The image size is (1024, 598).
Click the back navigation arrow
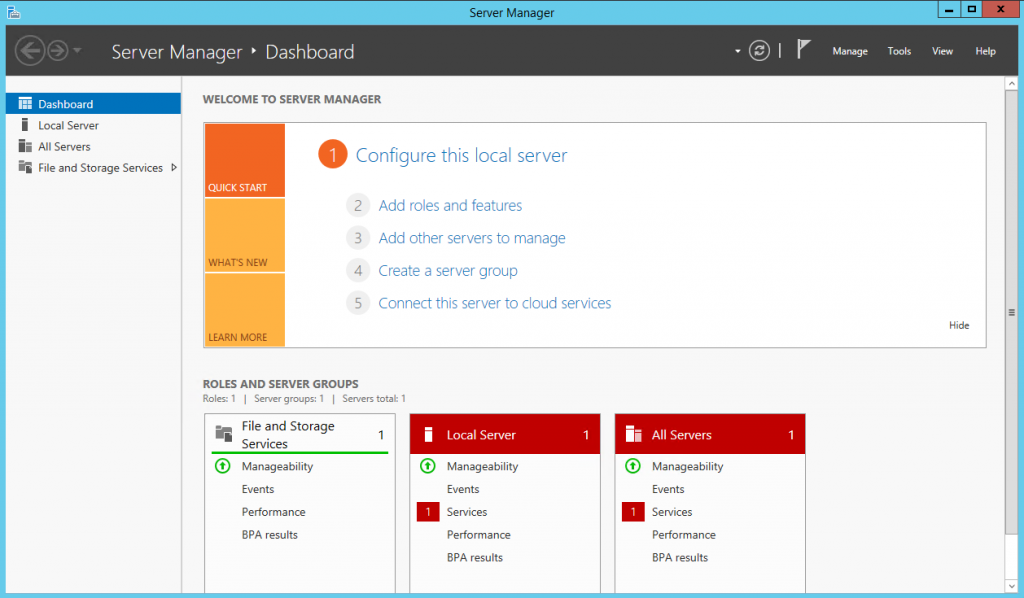[x=30, y=50]
